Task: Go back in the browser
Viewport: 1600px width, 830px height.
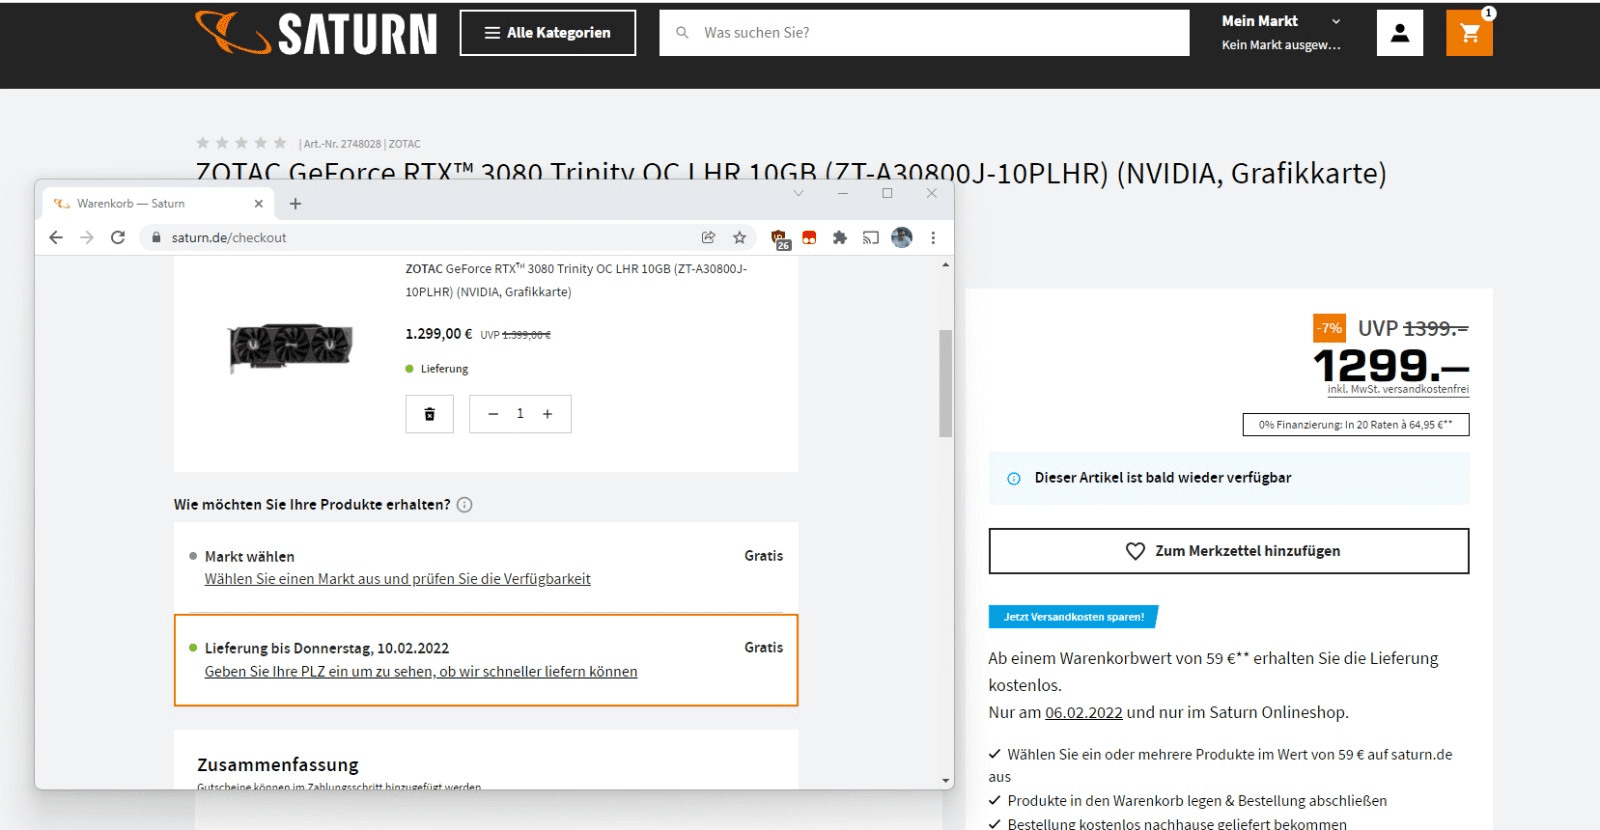Action: pos(56,237)
